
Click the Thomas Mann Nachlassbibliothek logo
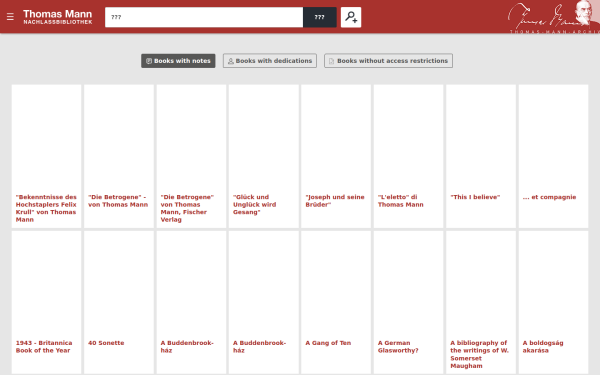click(x=57, y=17)
